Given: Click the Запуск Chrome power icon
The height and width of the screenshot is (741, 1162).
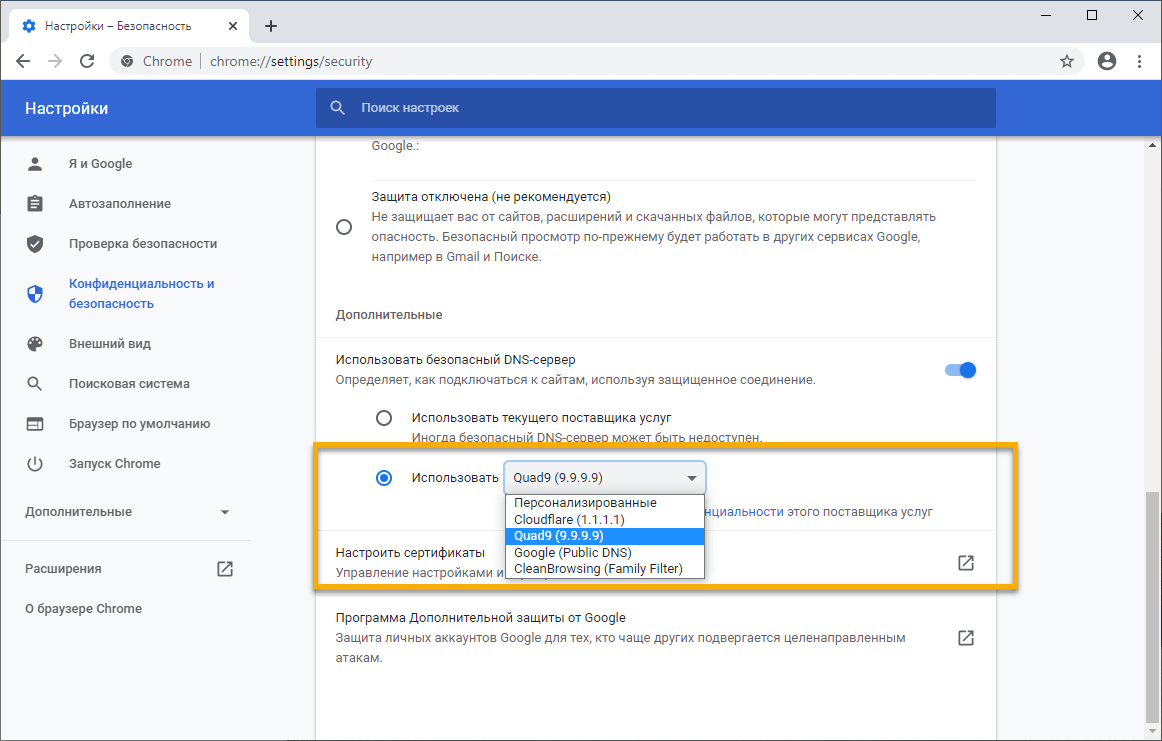Looking at the screenshot, I should (x=36, y=463).
